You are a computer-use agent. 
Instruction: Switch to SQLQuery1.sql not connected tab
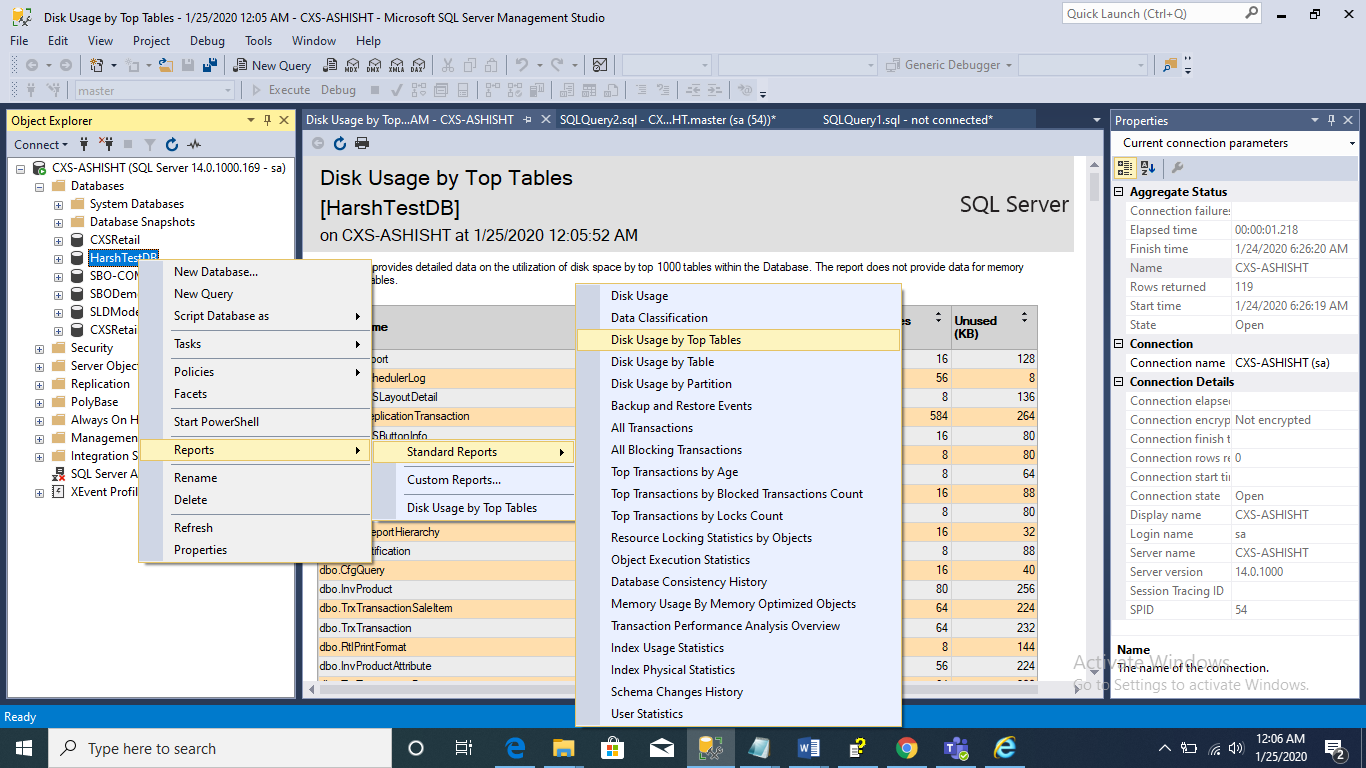pos(908,120)
